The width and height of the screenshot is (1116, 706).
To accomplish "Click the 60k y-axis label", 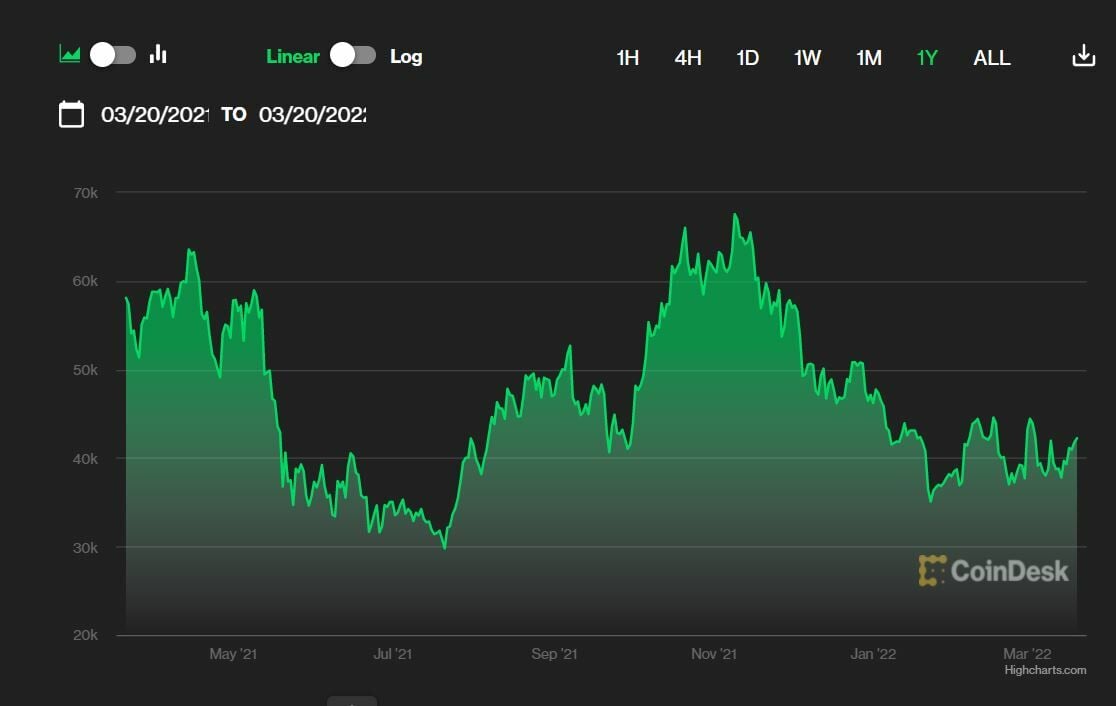I will pyautogui.click(x=85, y=281).
